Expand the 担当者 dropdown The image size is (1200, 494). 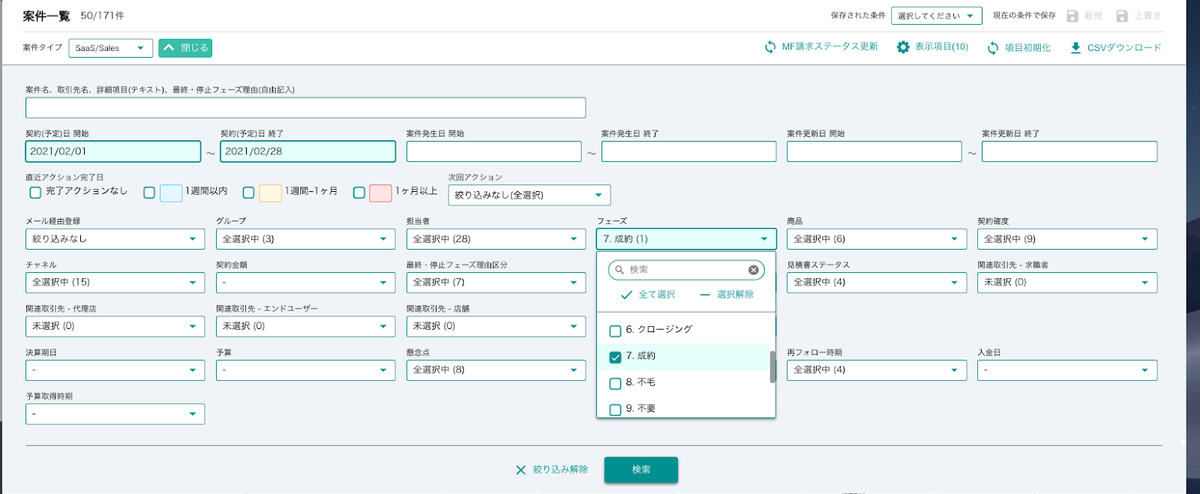(x=495, y=239)
